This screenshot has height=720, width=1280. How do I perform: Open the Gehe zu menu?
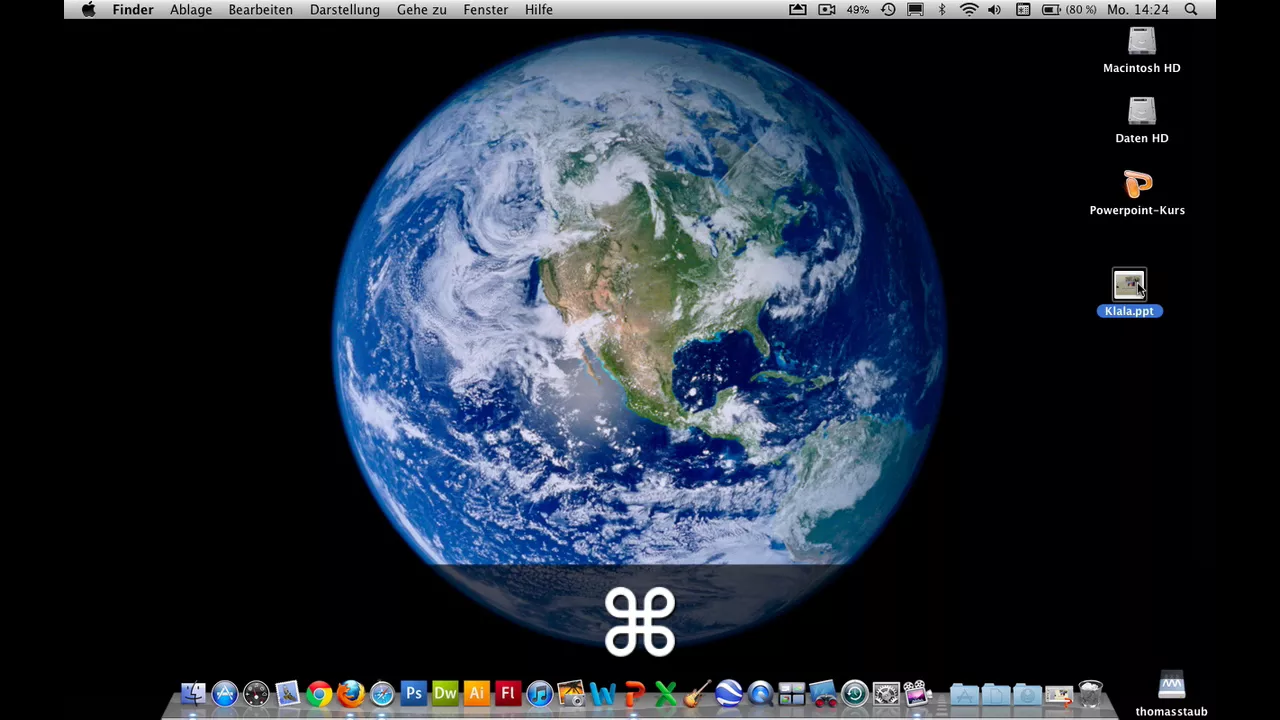pyautogui.click(x=422, y=9)
